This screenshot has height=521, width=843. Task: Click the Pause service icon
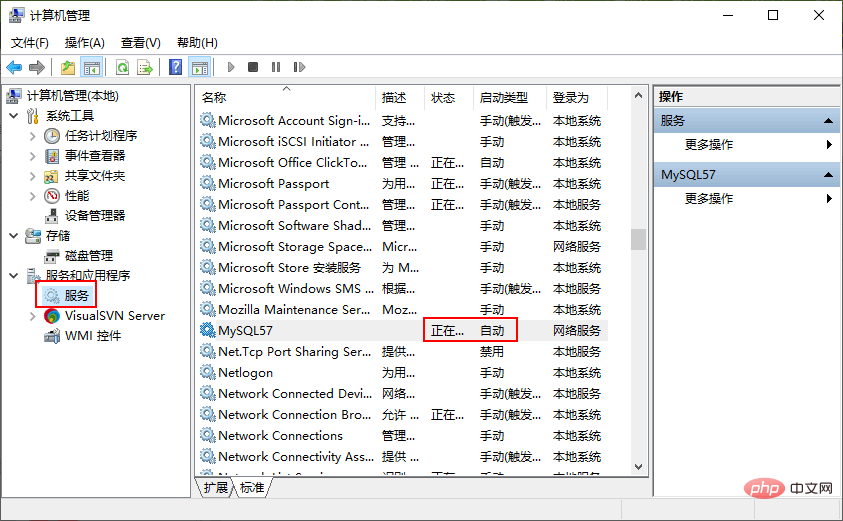pyautogui.click(x=276, y=67)
